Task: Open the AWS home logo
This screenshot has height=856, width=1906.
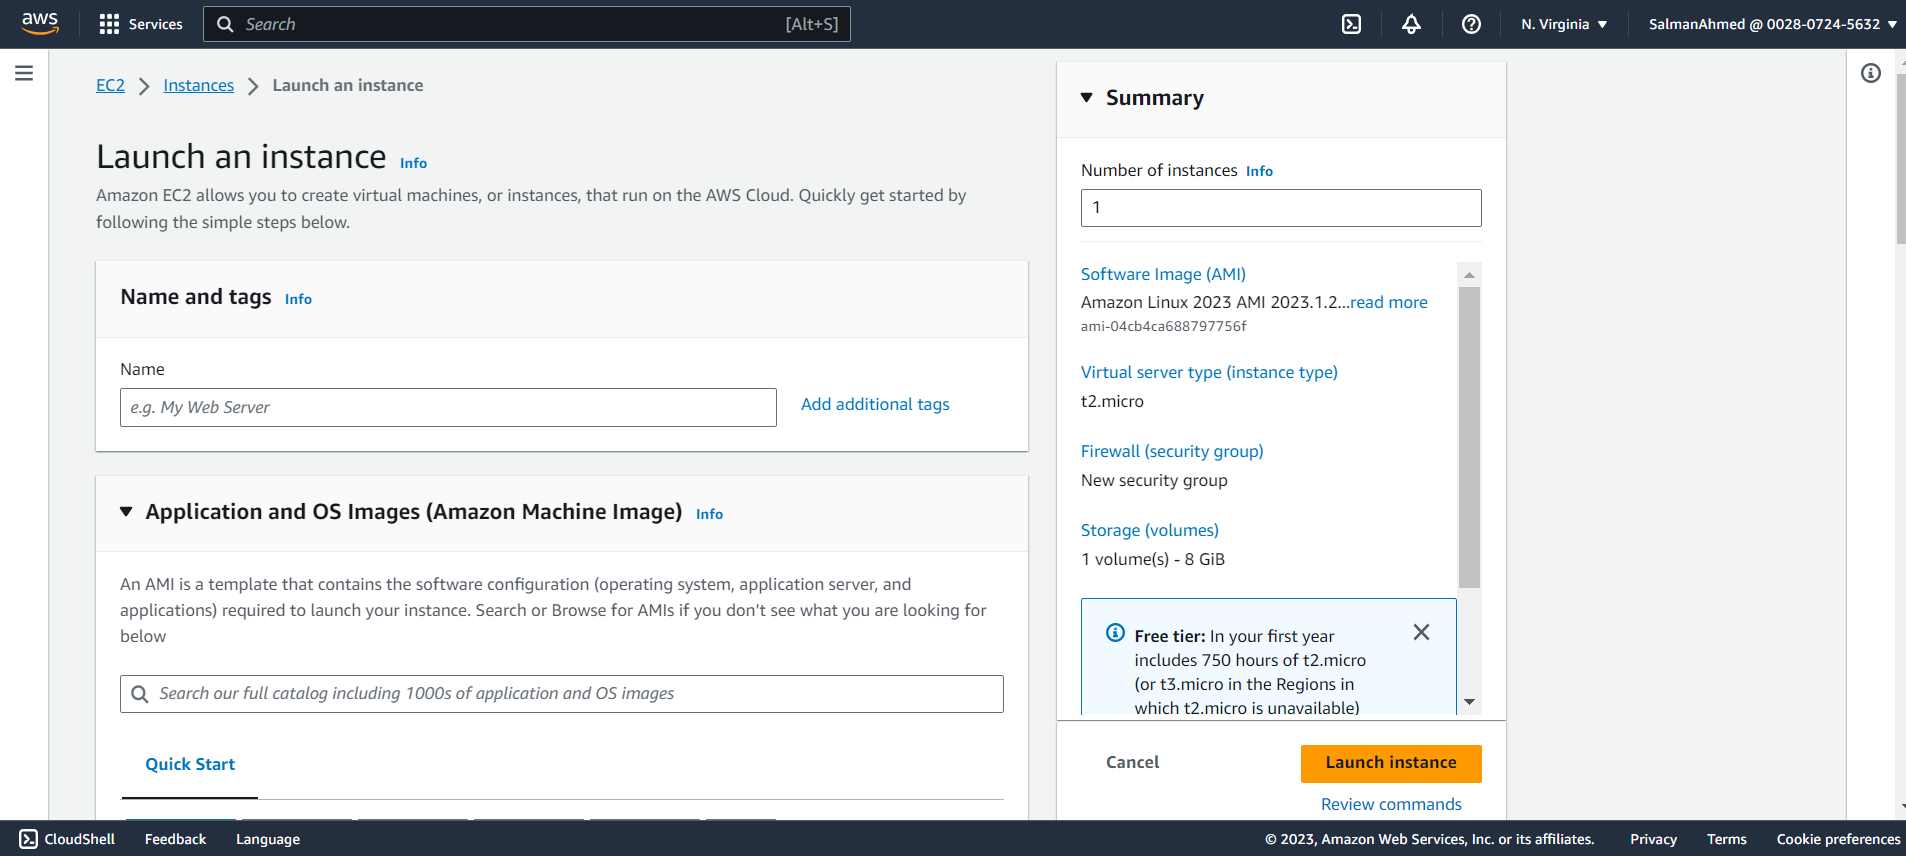Action: pyautogui.click(x=40, y=23)
